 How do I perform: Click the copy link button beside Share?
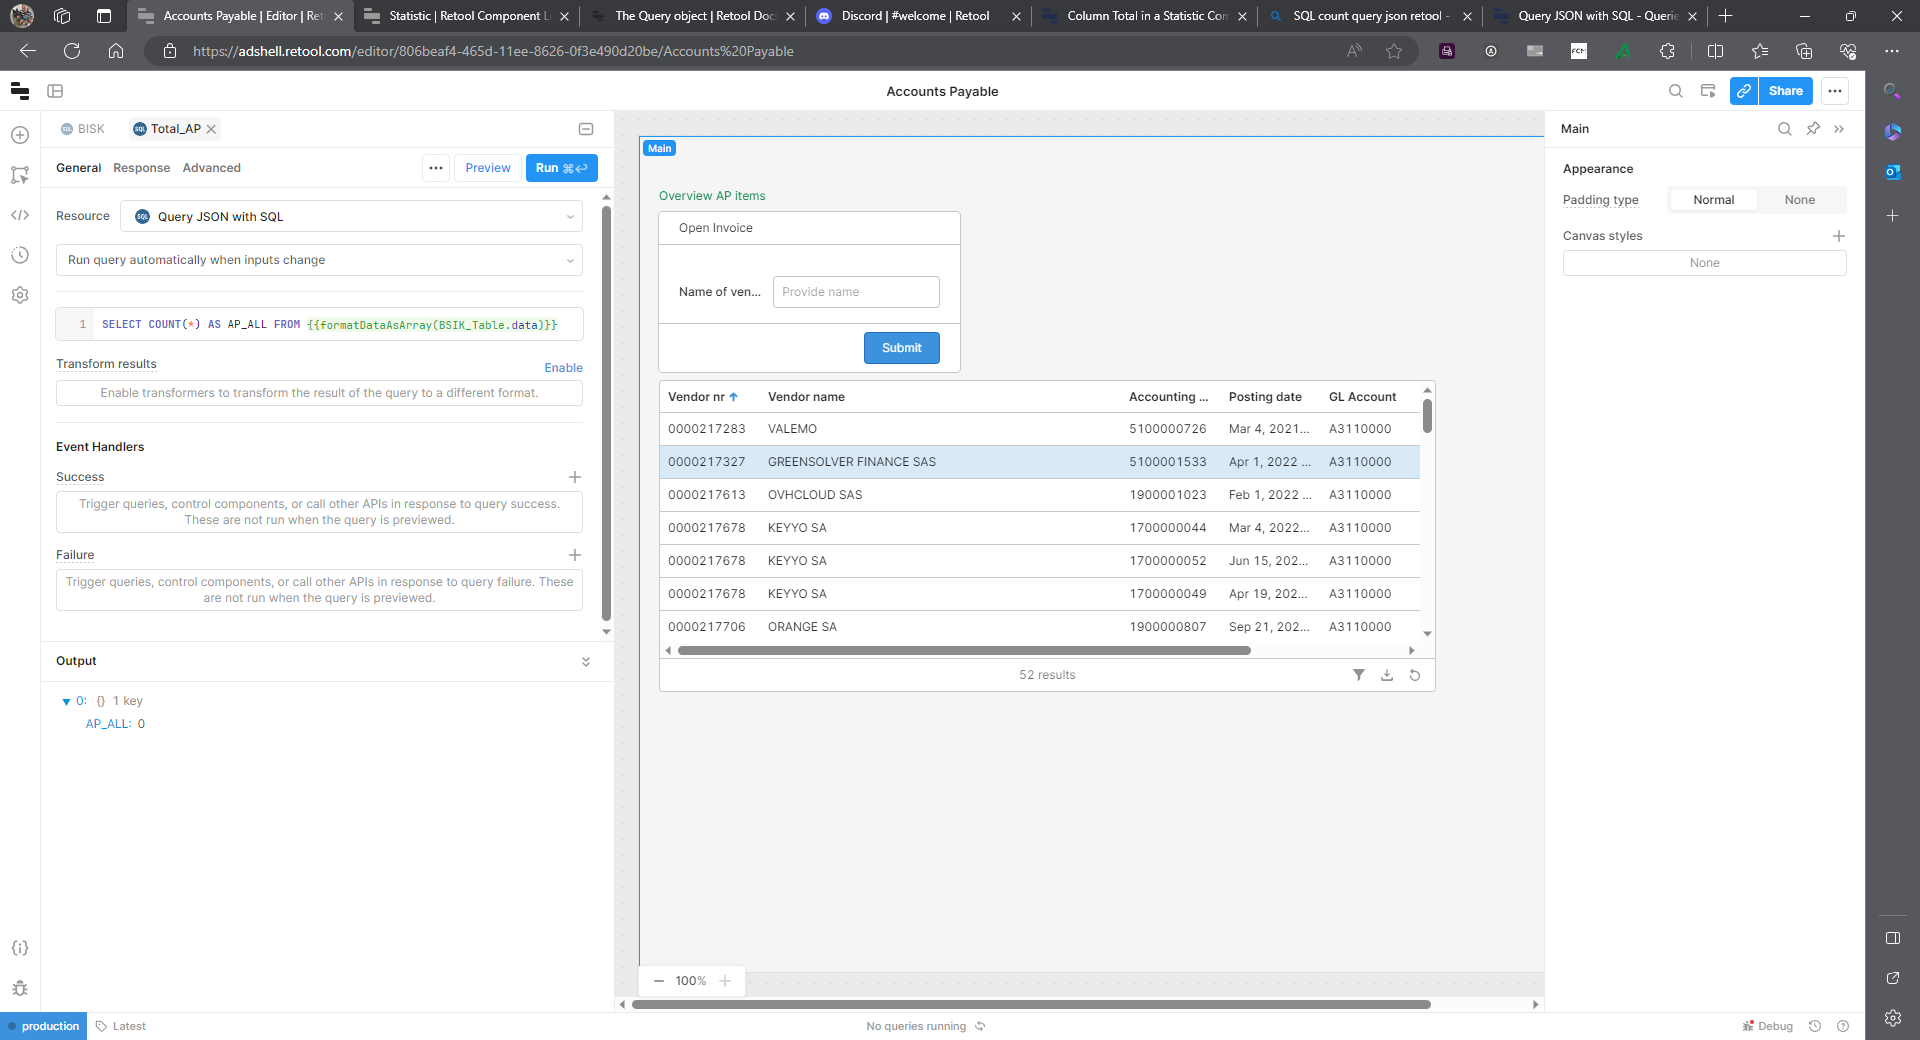(1744, 91)
